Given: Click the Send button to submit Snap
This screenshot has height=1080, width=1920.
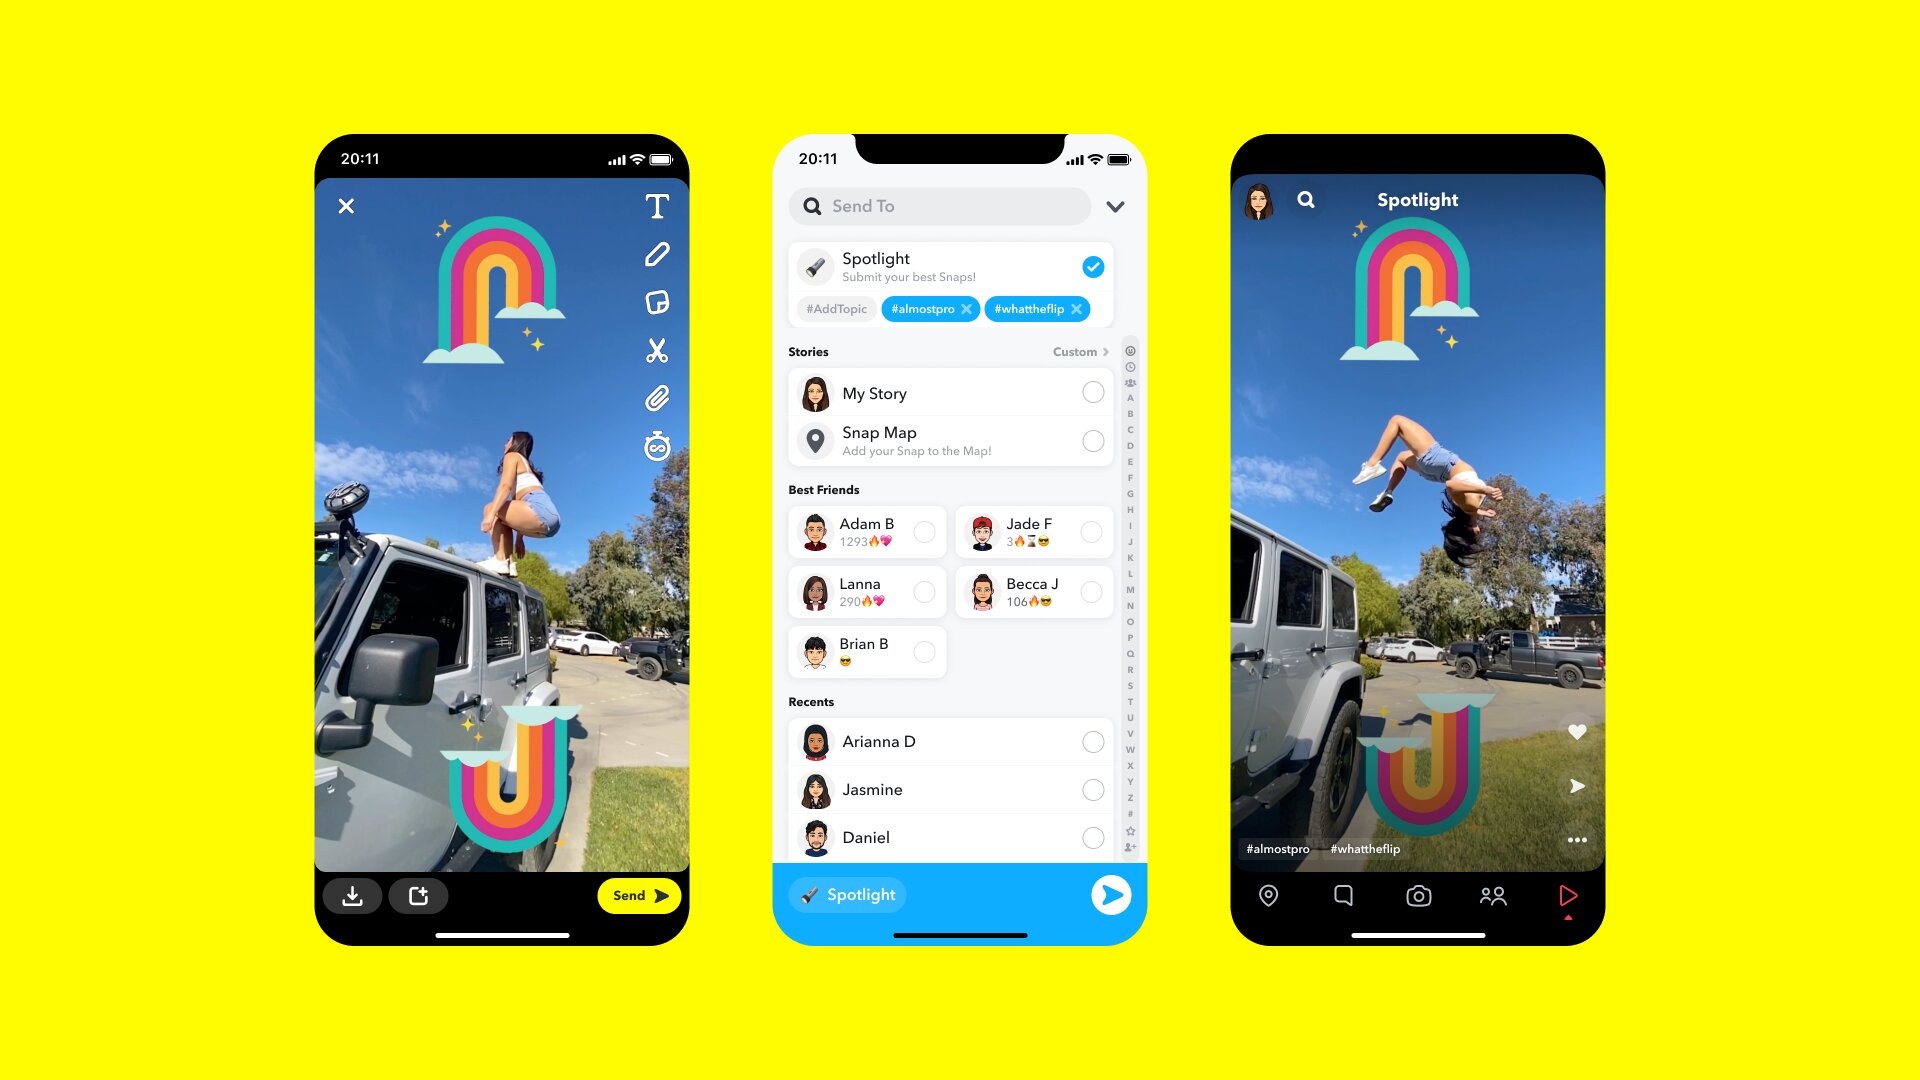Looking at the screenshot, I should coord(637,894).
